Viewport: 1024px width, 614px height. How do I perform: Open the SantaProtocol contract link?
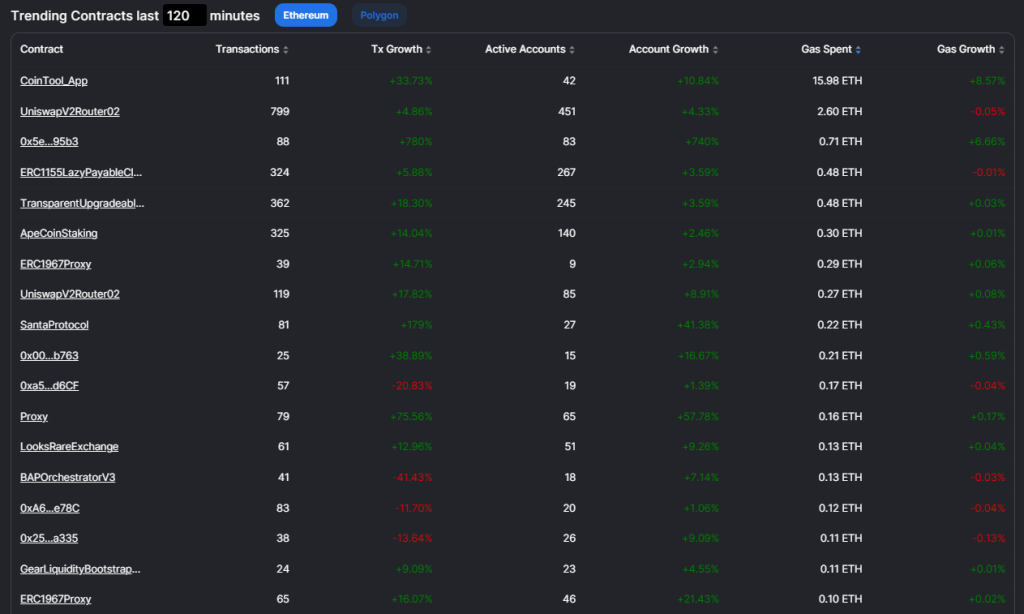[54, 325]
